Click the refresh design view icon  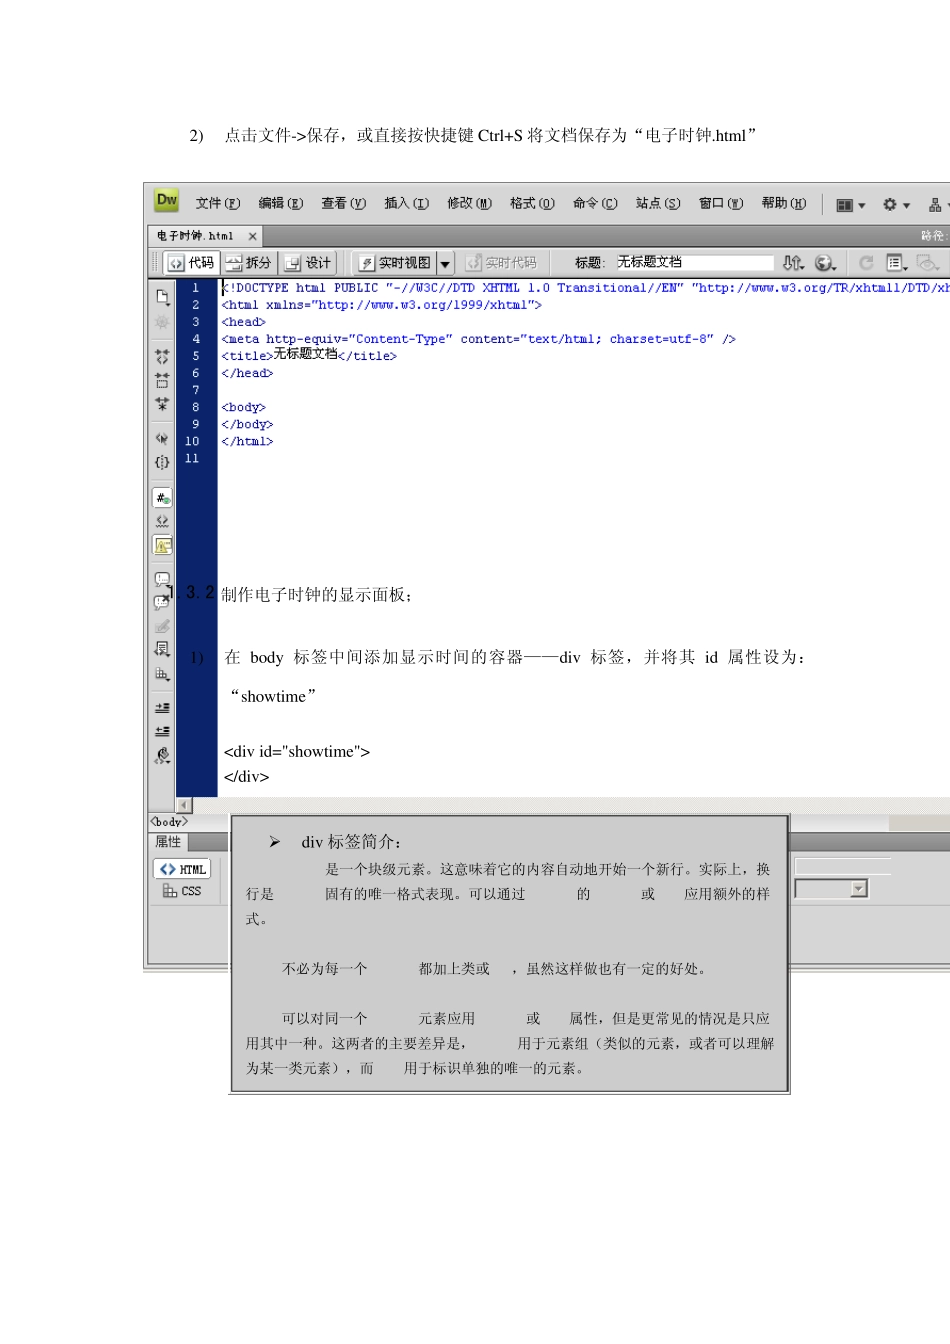click(x=866, y=263)
